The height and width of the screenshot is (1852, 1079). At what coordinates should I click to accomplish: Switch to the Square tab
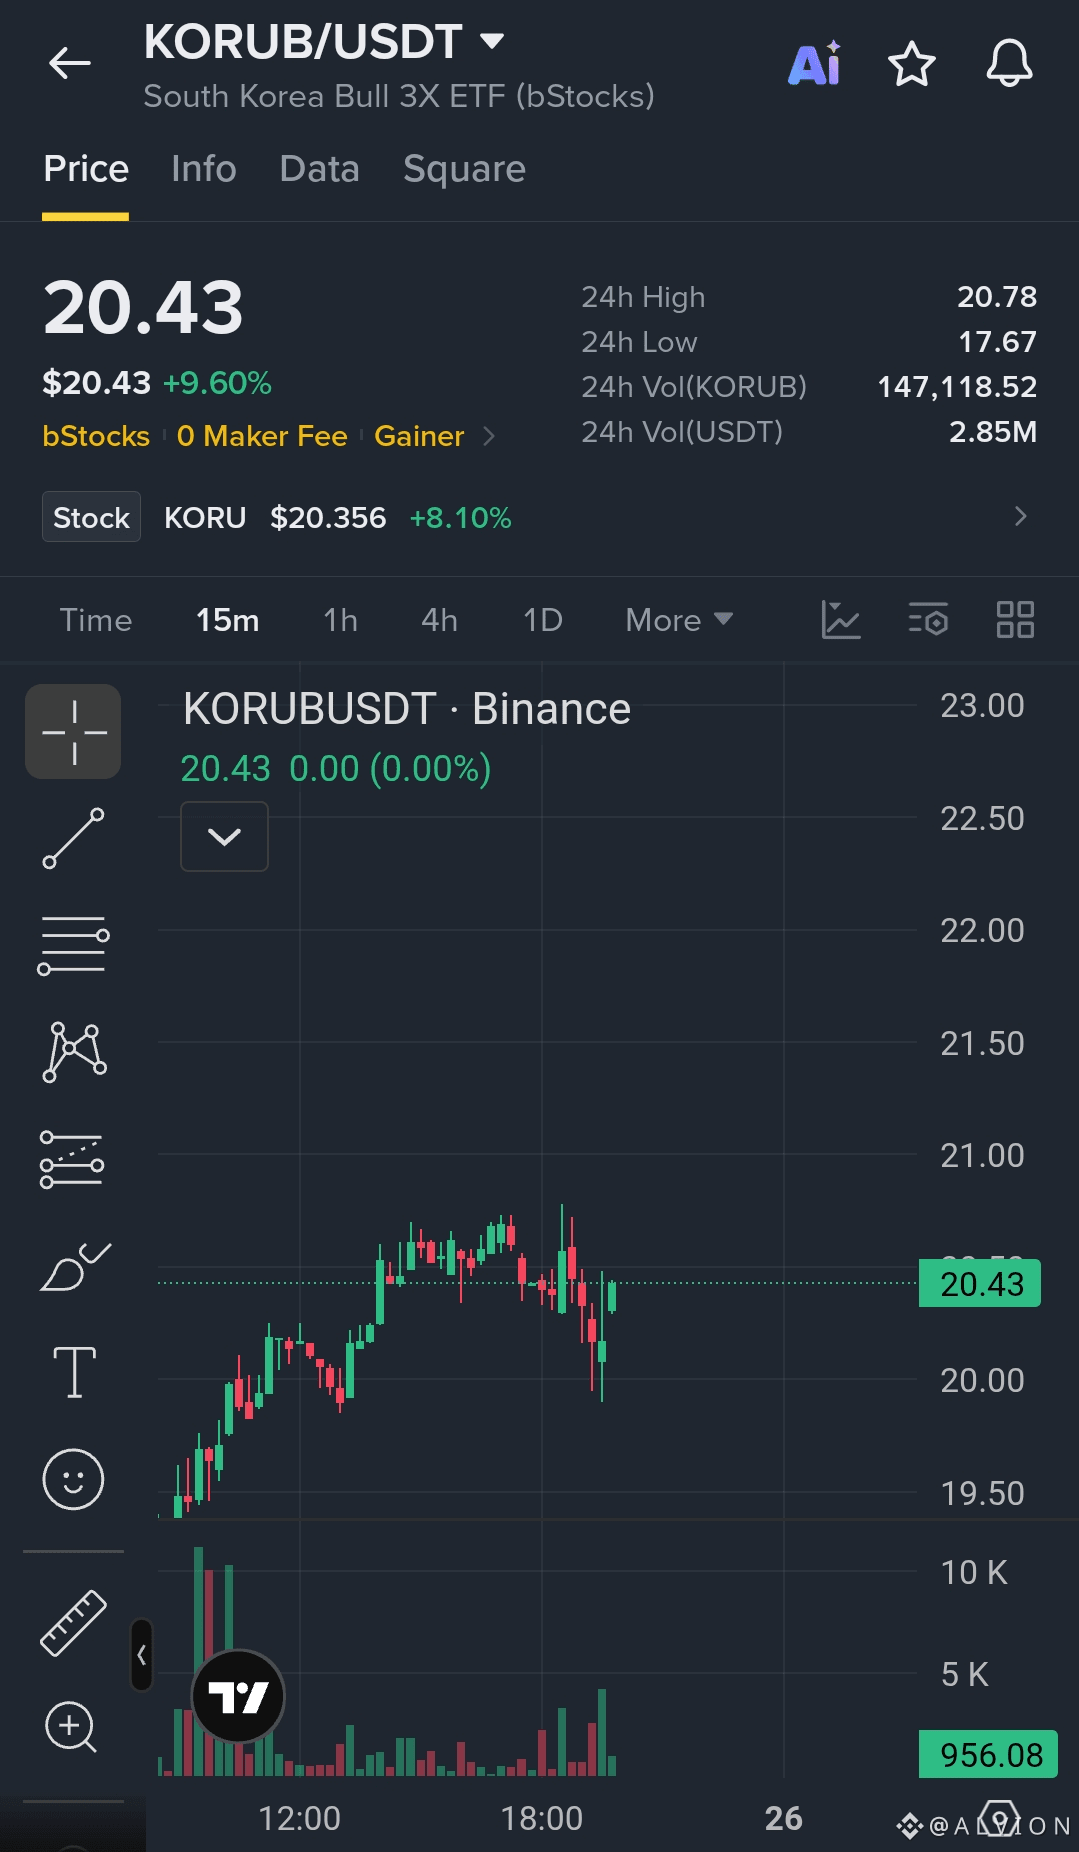coord(464,169)
